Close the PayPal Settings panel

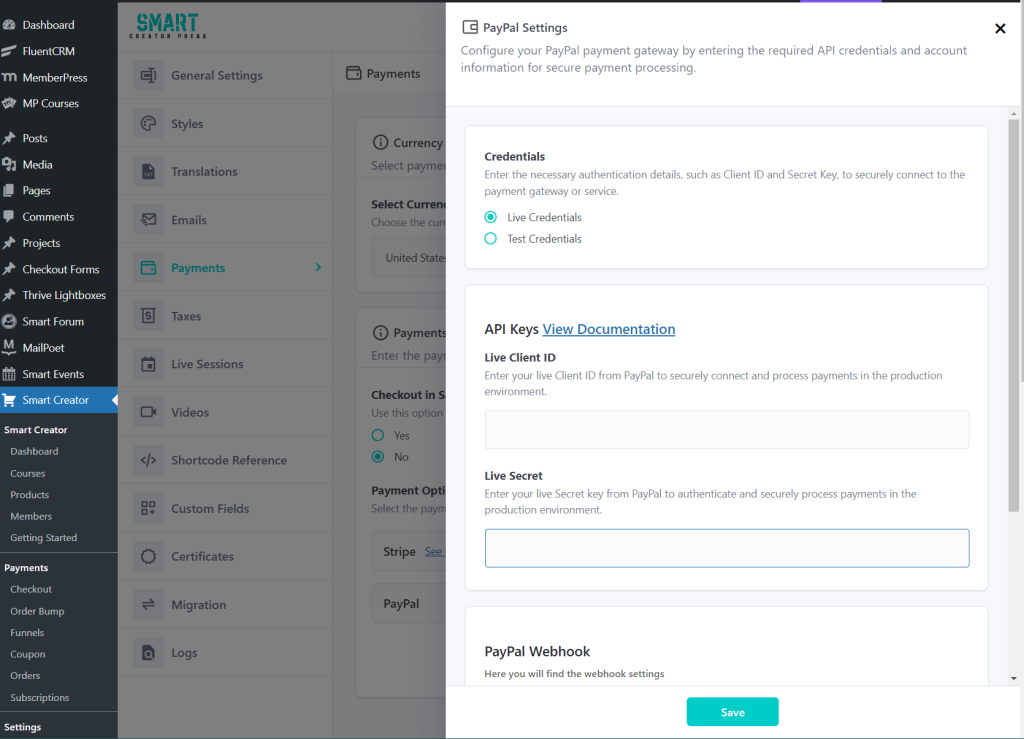[x=1000, y=29]
